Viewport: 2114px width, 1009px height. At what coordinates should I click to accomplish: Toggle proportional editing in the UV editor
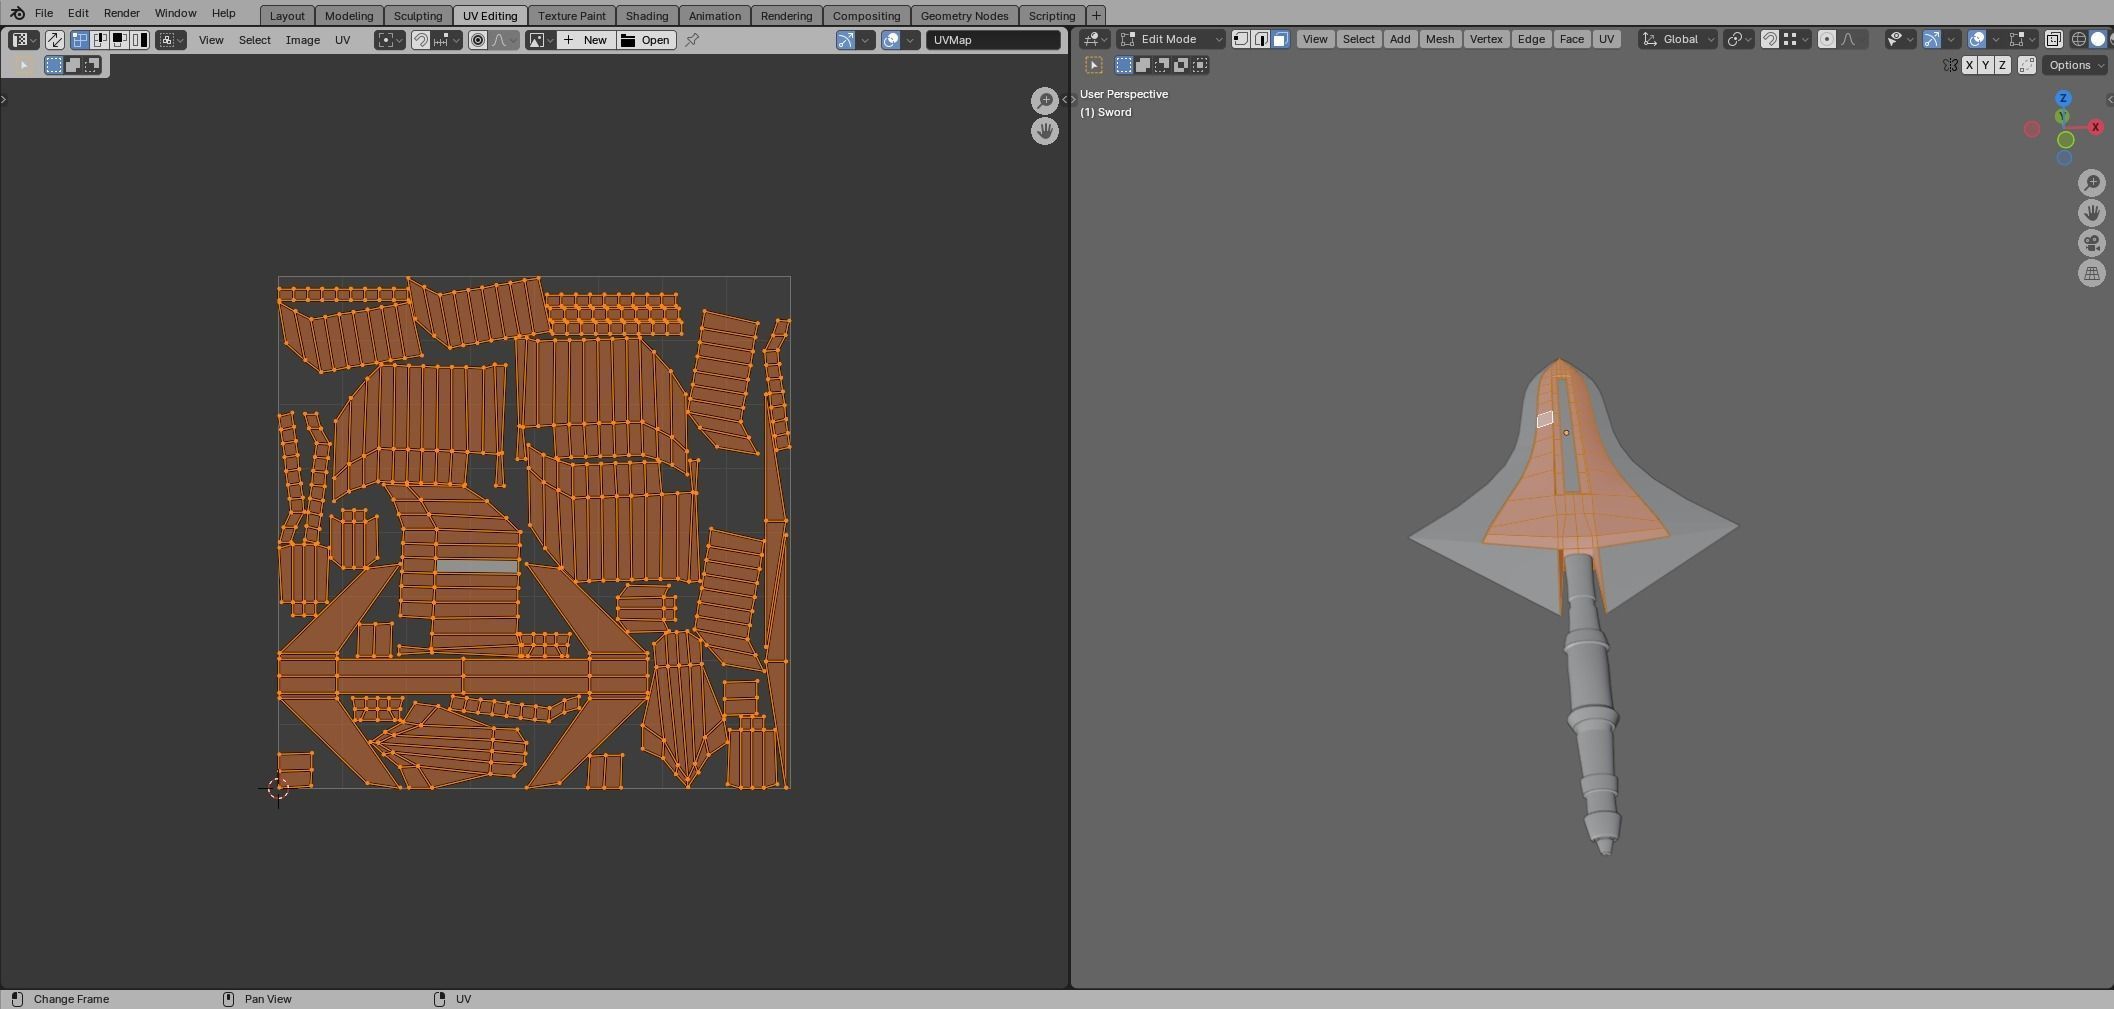tap(478, 40)
